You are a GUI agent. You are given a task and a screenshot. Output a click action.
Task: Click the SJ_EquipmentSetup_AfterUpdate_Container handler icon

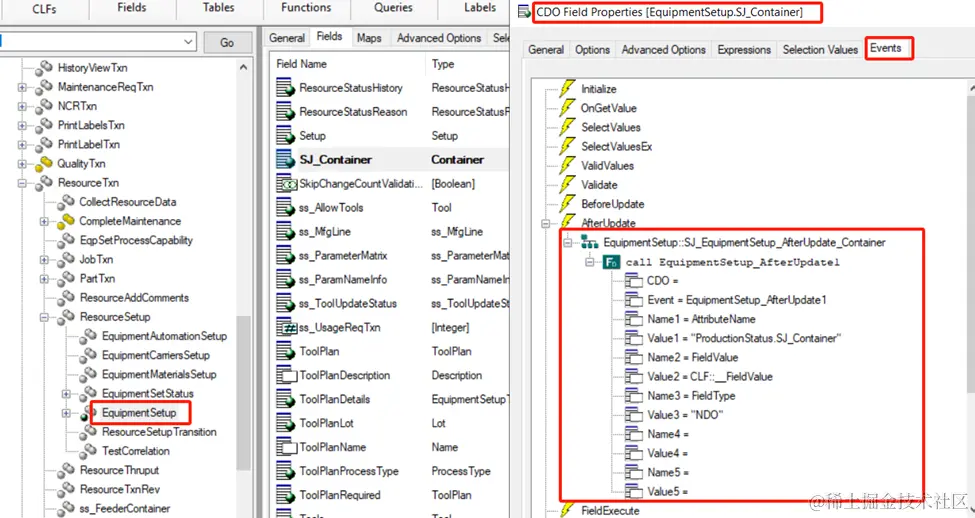click(x=589, y=243)
